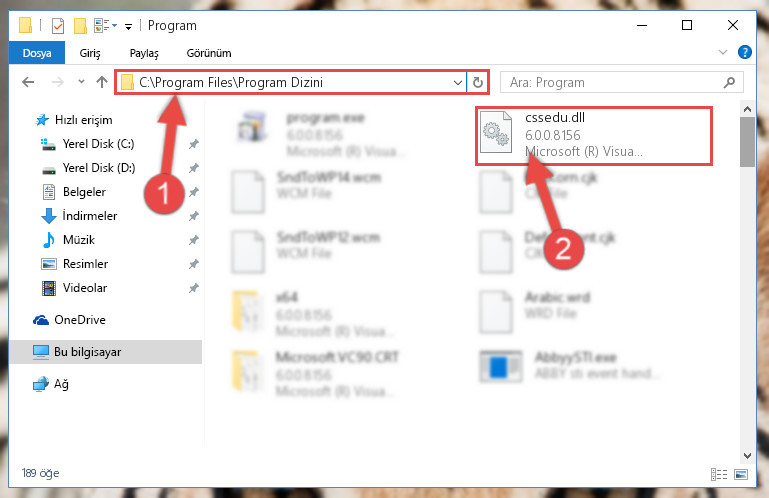This screenshot has height=498, width=769.
Task: Switch to the Görünüm tab
Action: pos(209,53)
